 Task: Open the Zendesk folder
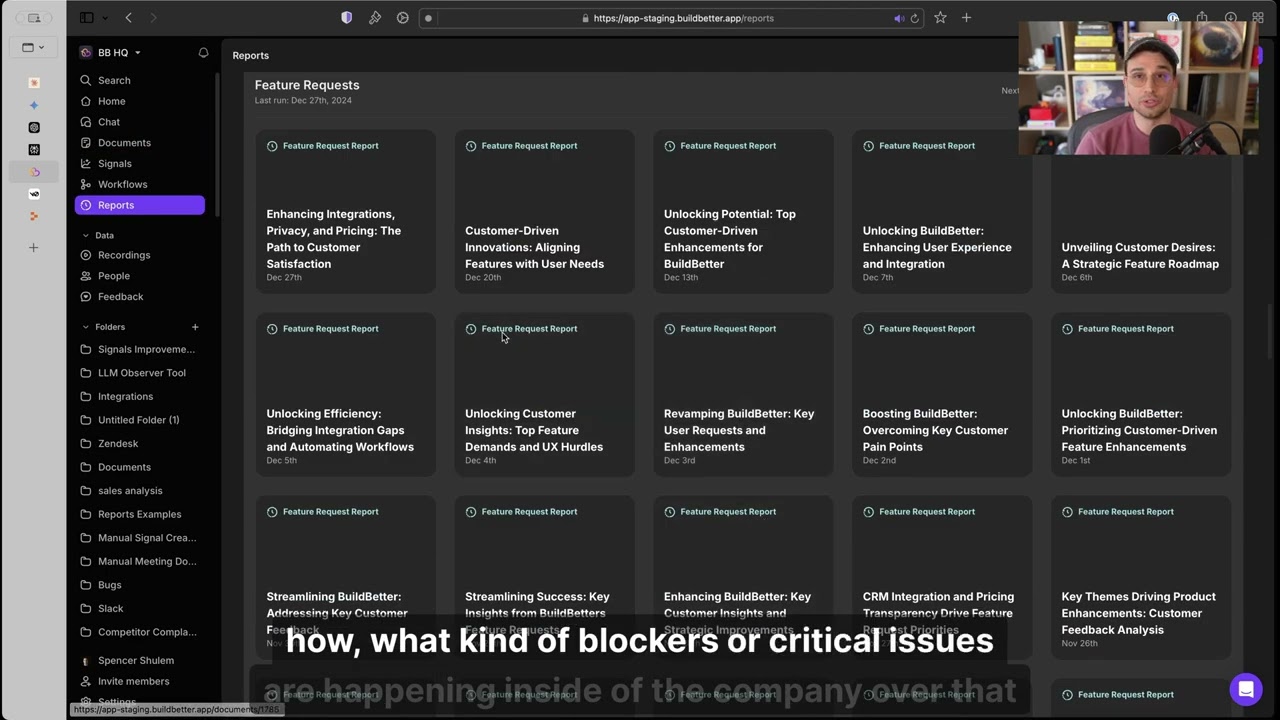click(140, 444)
